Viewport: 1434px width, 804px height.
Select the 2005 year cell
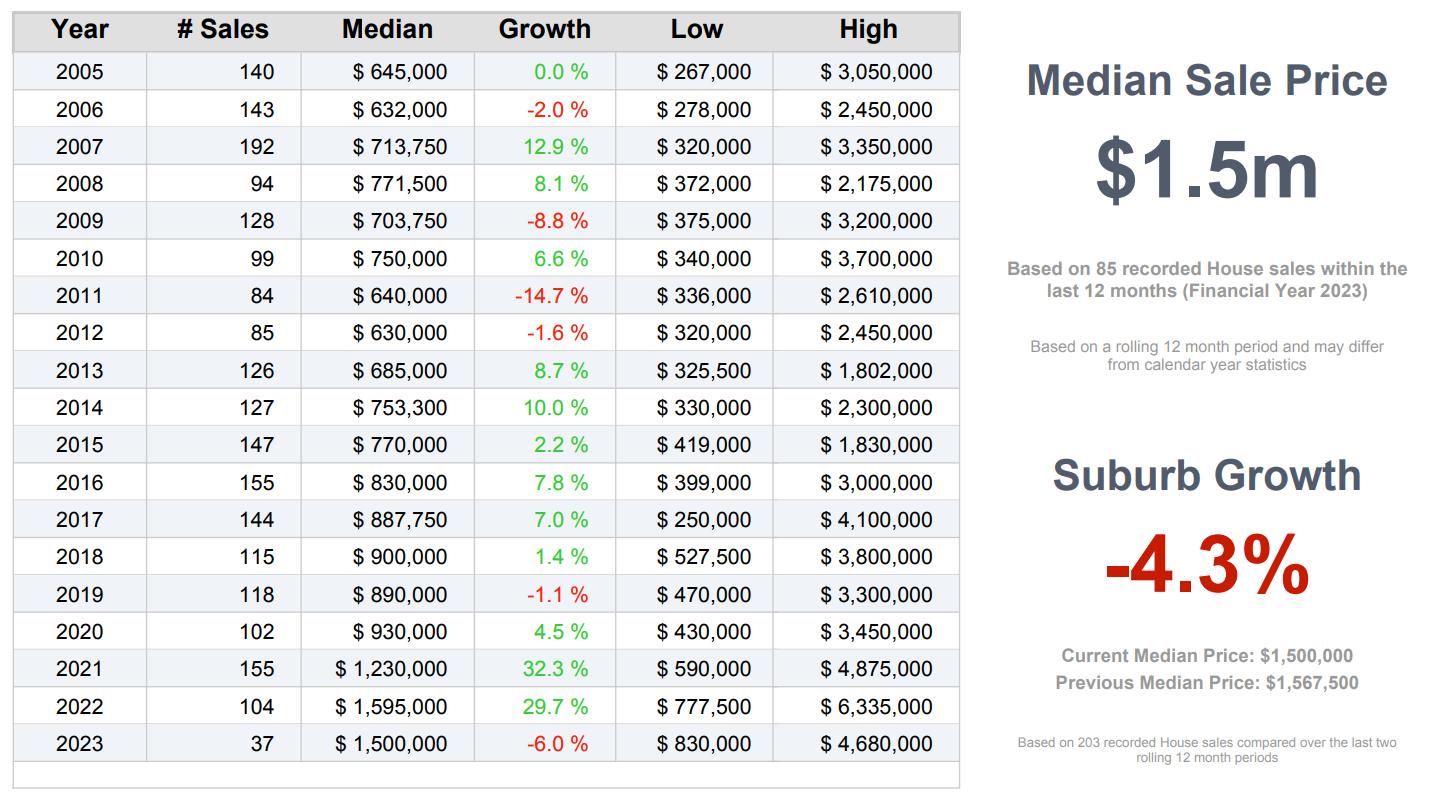80,72
